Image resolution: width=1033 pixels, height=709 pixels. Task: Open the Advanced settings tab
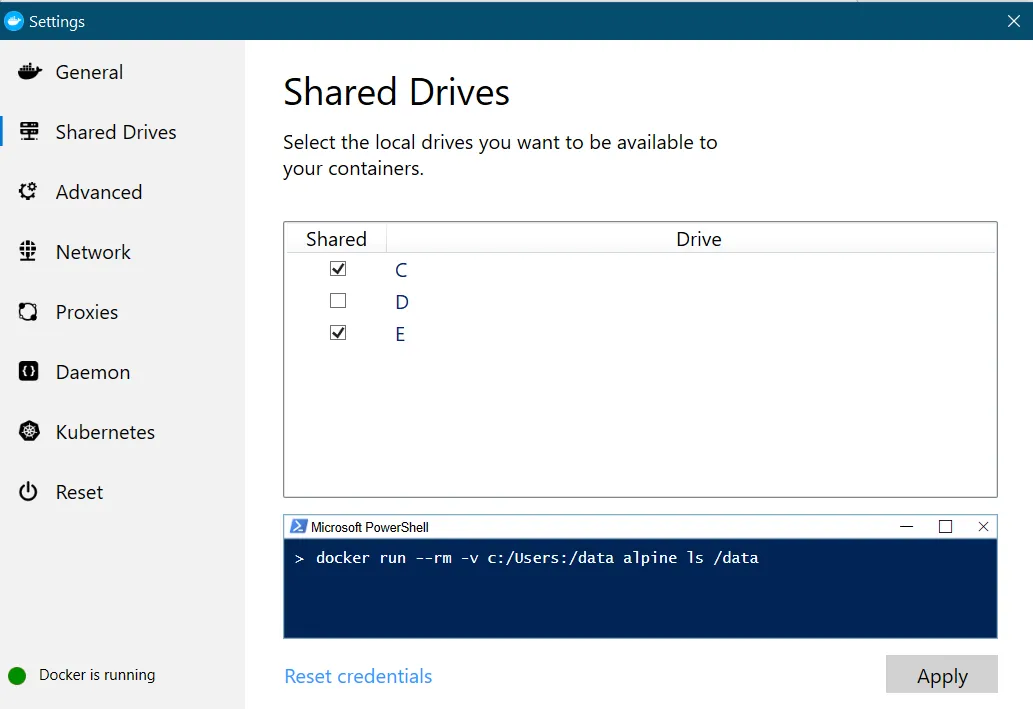point(99,192)
